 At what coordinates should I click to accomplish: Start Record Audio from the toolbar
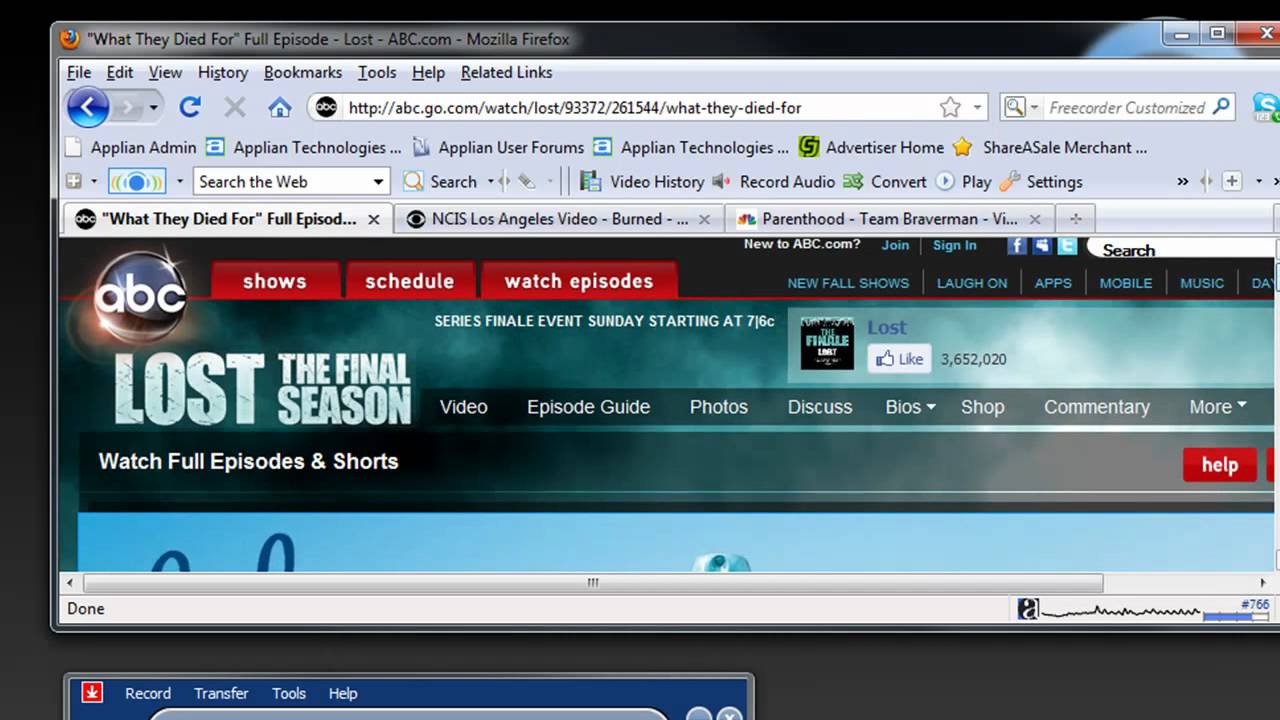click(x=774, y=182)
